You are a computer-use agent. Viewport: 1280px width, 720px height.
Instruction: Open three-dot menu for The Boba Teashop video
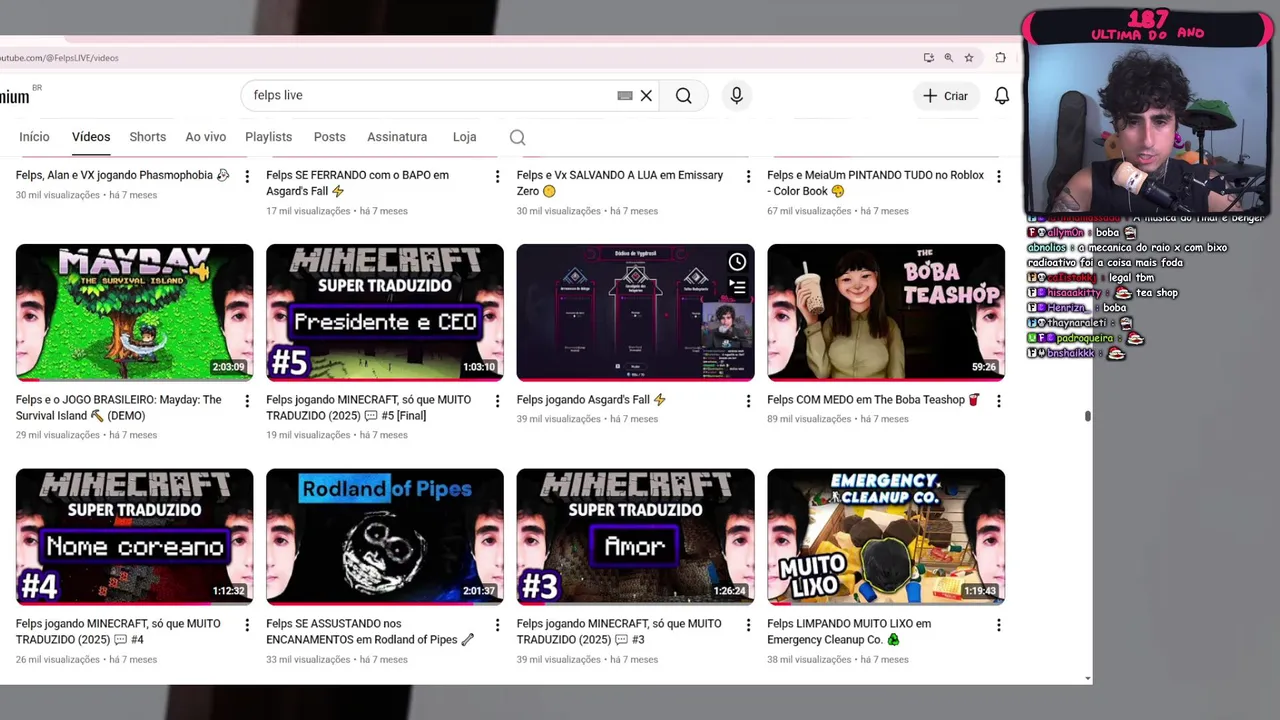[998, 401]
